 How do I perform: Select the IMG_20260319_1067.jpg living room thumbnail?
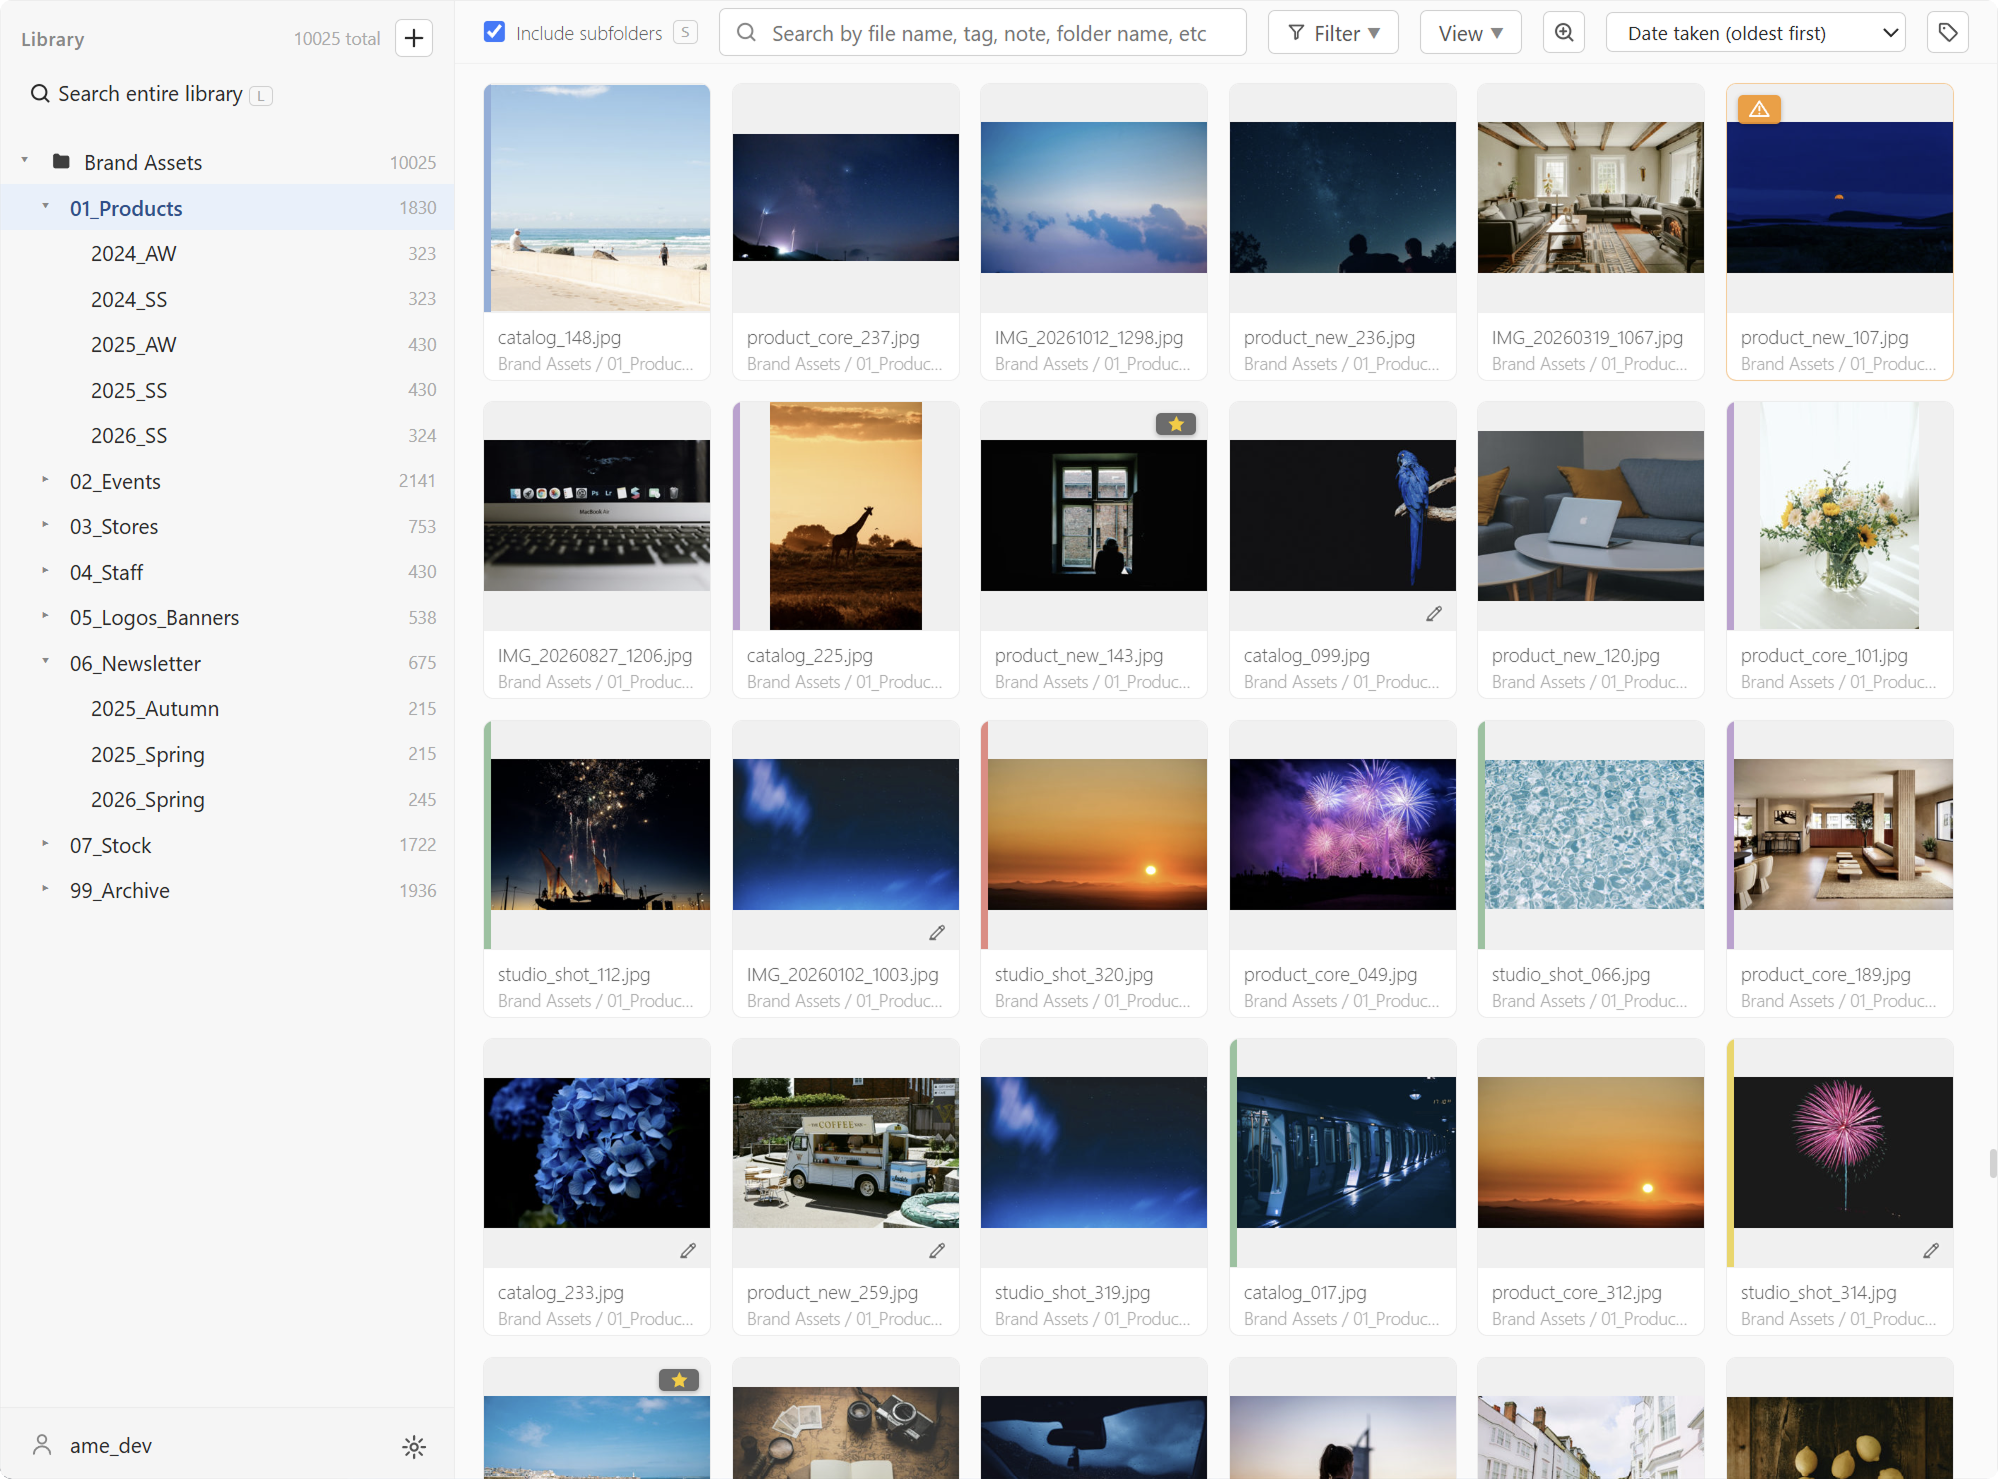(x=1590, y=198)
